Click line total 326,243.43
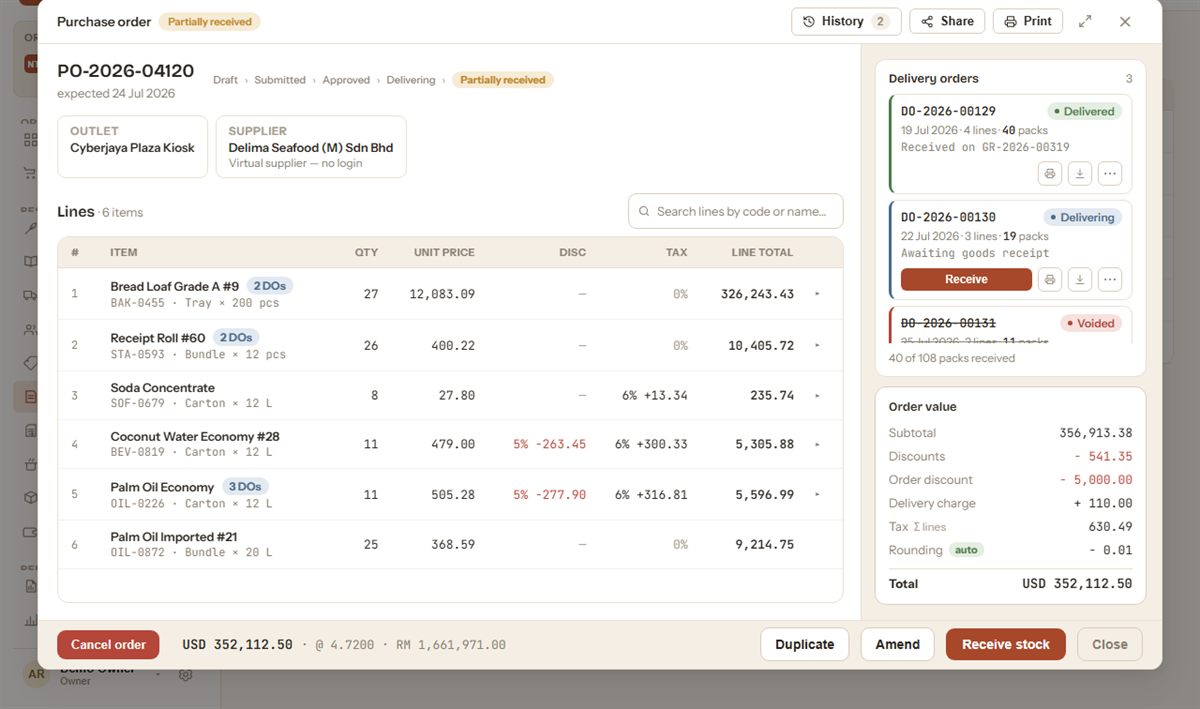Image resolution: width=1200 pixels, height=709 pixels. (757, 294)
